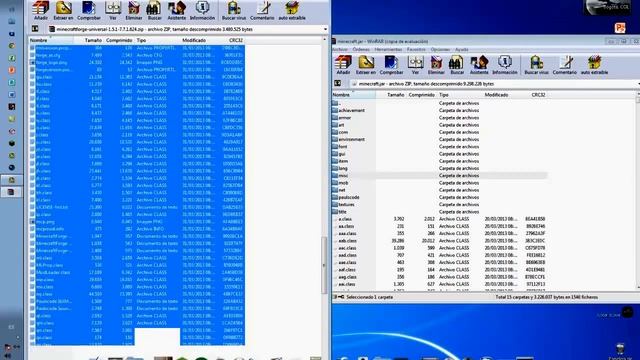Sort by Tamaño in the minecraft.jar window

(x=395, y=95)
